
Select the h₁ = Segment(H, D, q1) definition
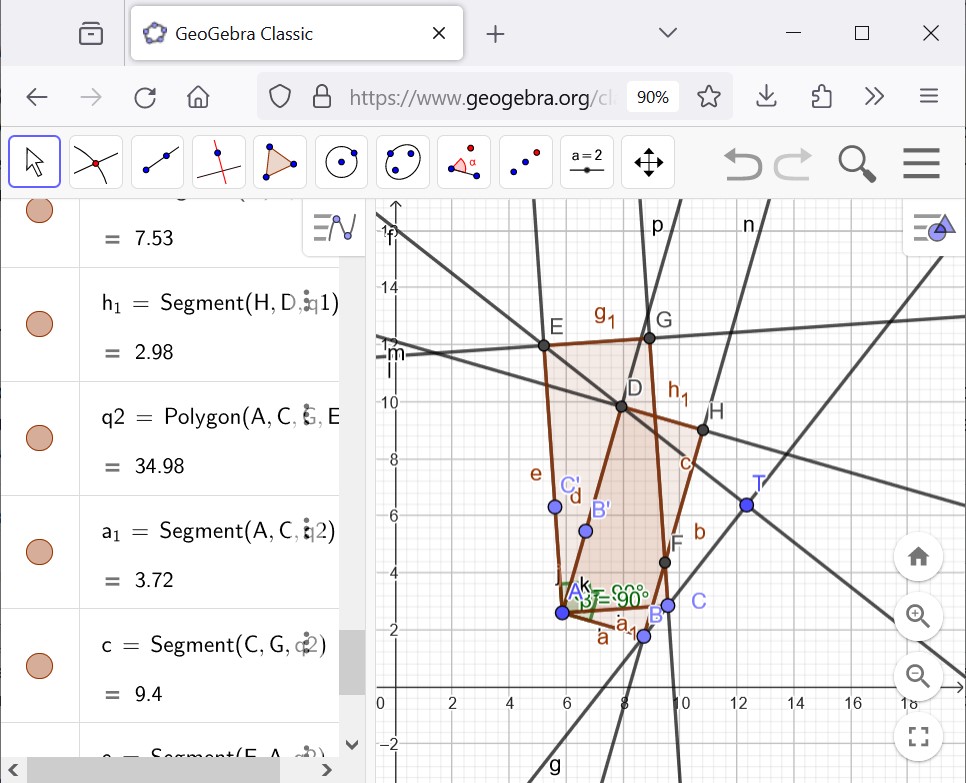click(x=220, y=302)
